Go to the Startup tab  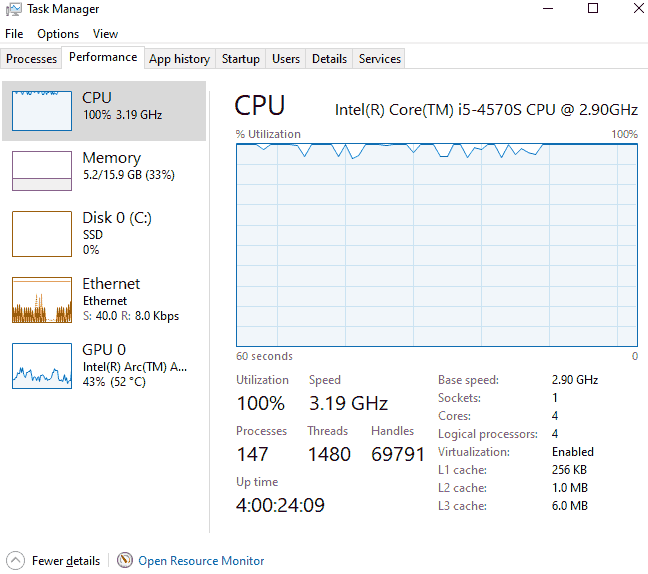click(x=241, y=59)
